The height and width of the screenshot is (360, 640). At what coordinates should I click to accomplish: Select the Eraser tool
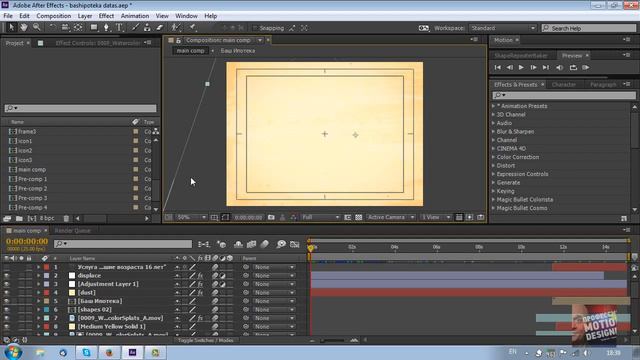[x=160, y=27]
